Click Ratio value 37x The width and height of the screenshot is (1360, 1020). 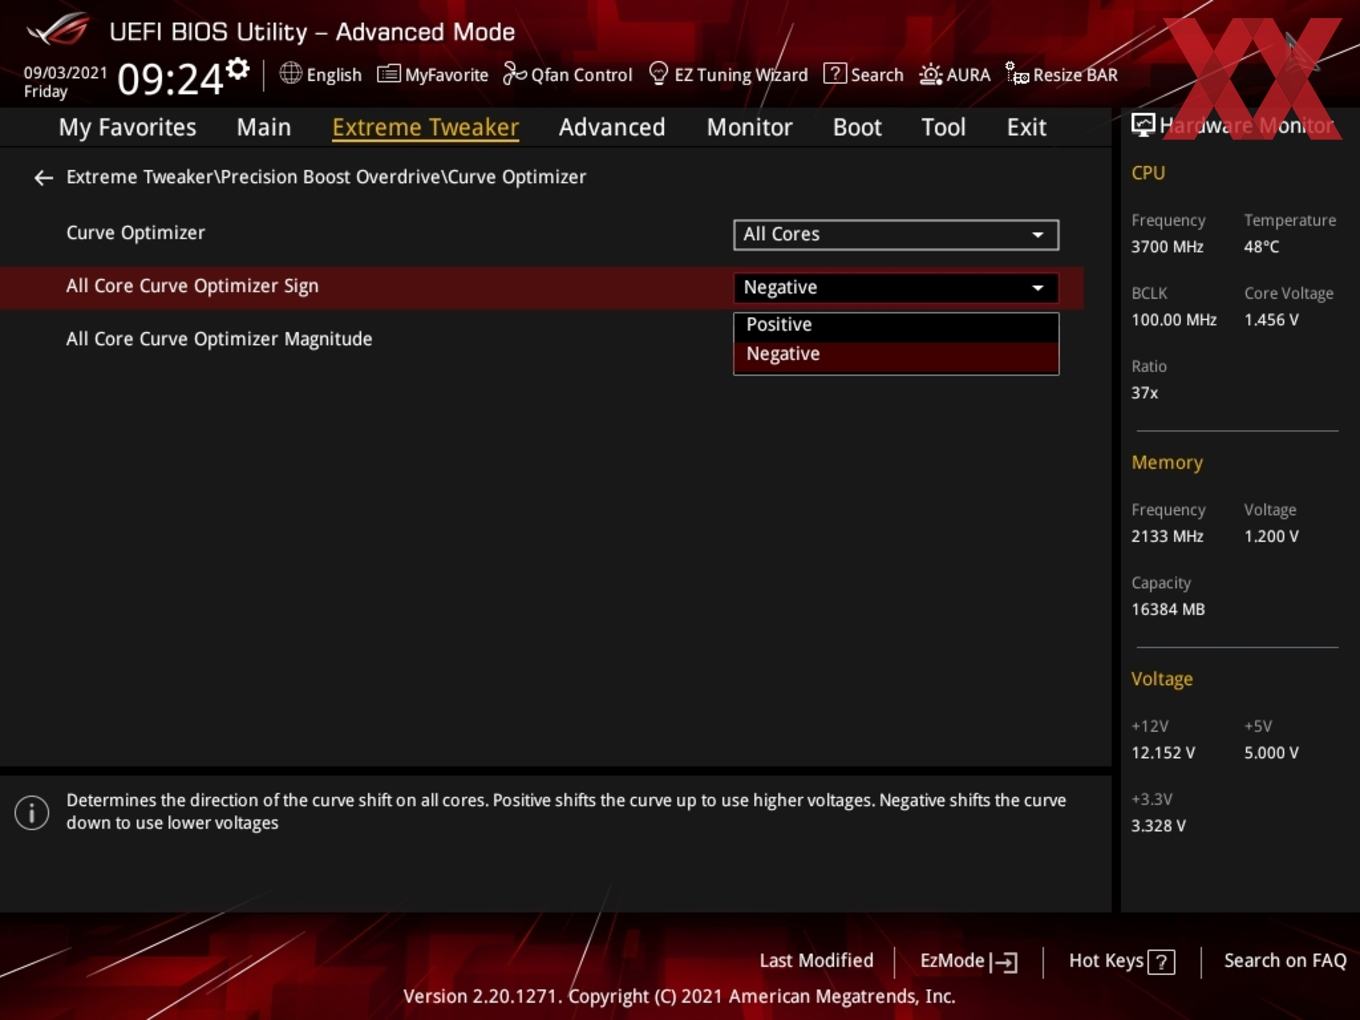(x=1144, y=393)
